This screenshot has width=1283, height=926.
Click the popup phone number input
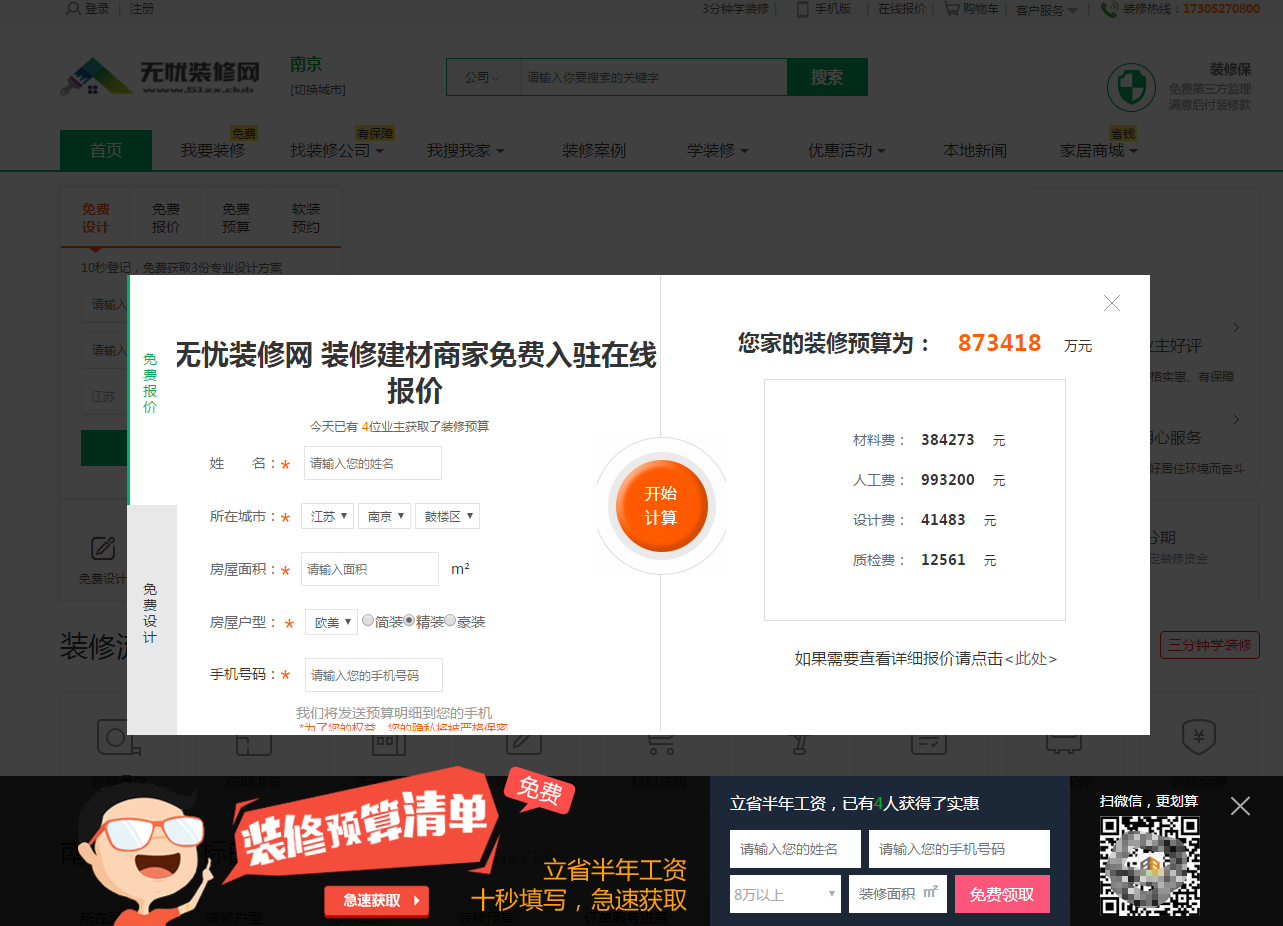pyautogui.click(x=374, y=675)
